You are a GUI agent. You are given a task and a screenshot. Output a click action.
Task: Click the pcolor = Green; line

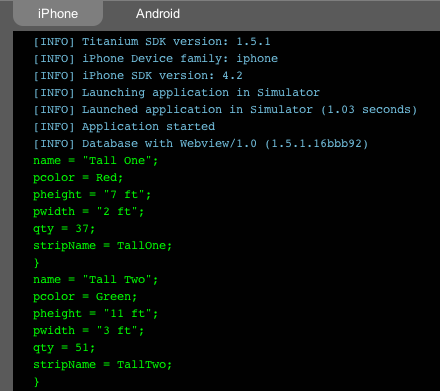coord(85,297)
